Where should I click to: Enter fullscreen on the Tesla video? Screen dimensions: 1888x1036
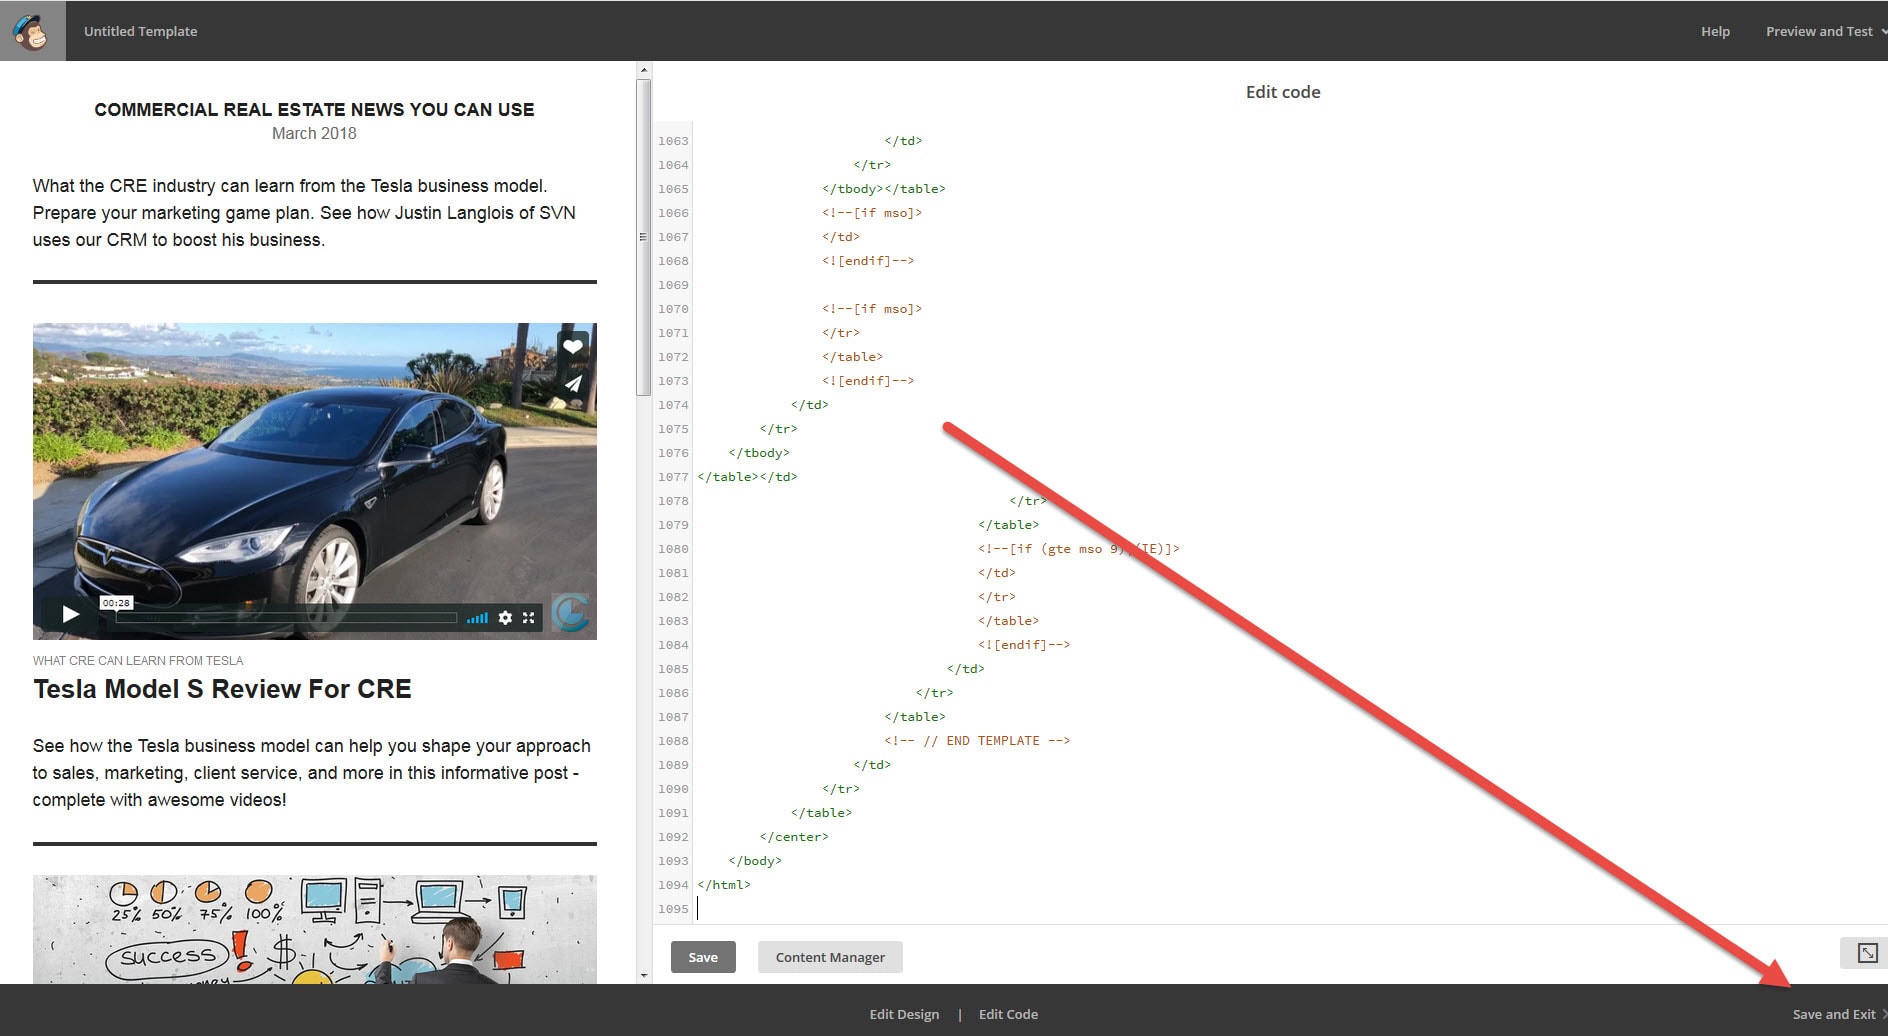[529, 618]
